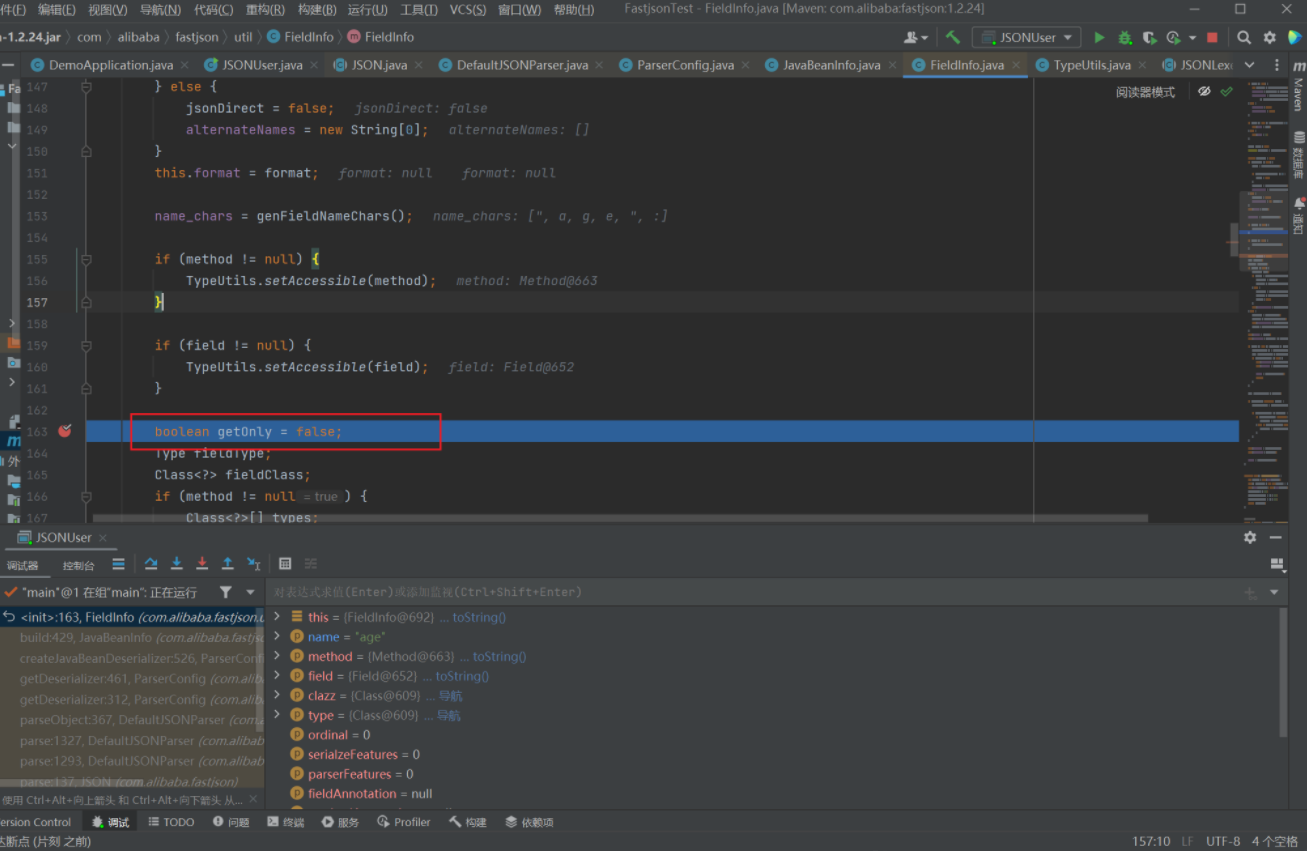This screenshot has width=1307, height=851.
Task: Toggle reader mode eye icon
Action: (1204, 91)
